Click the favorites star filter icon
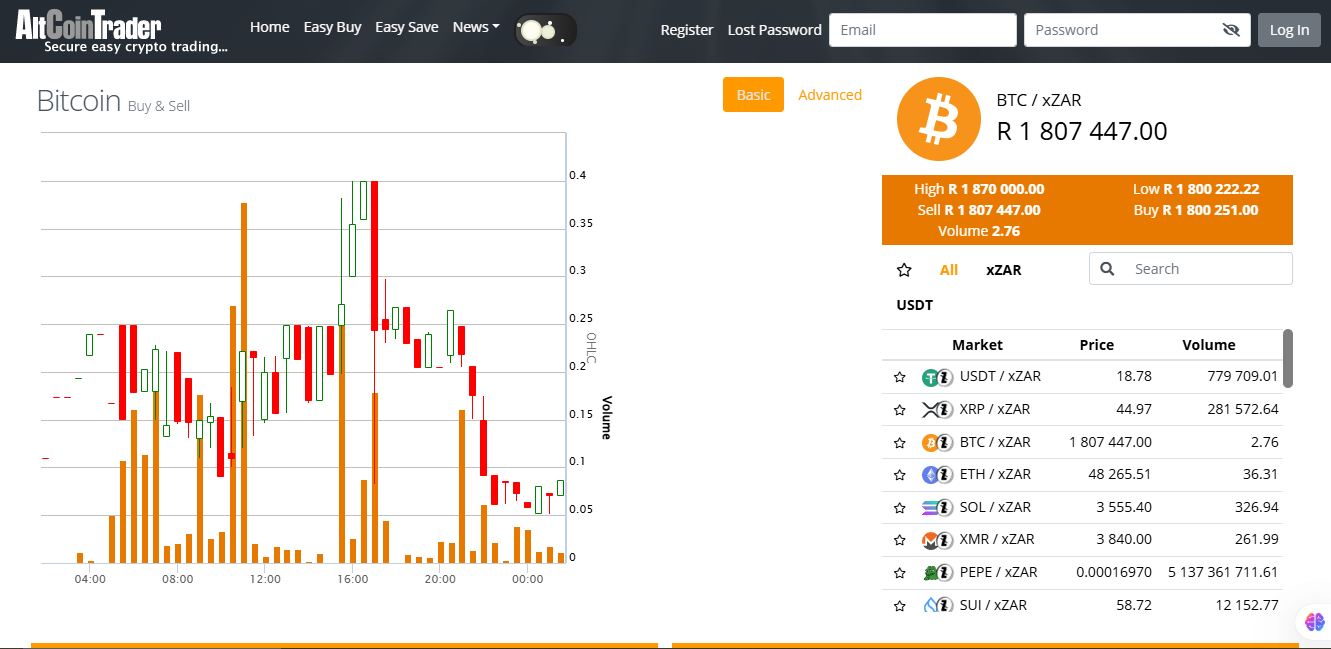Image resolution: width=1331 pixels, height=649 pixels. (x=904, y=270)
